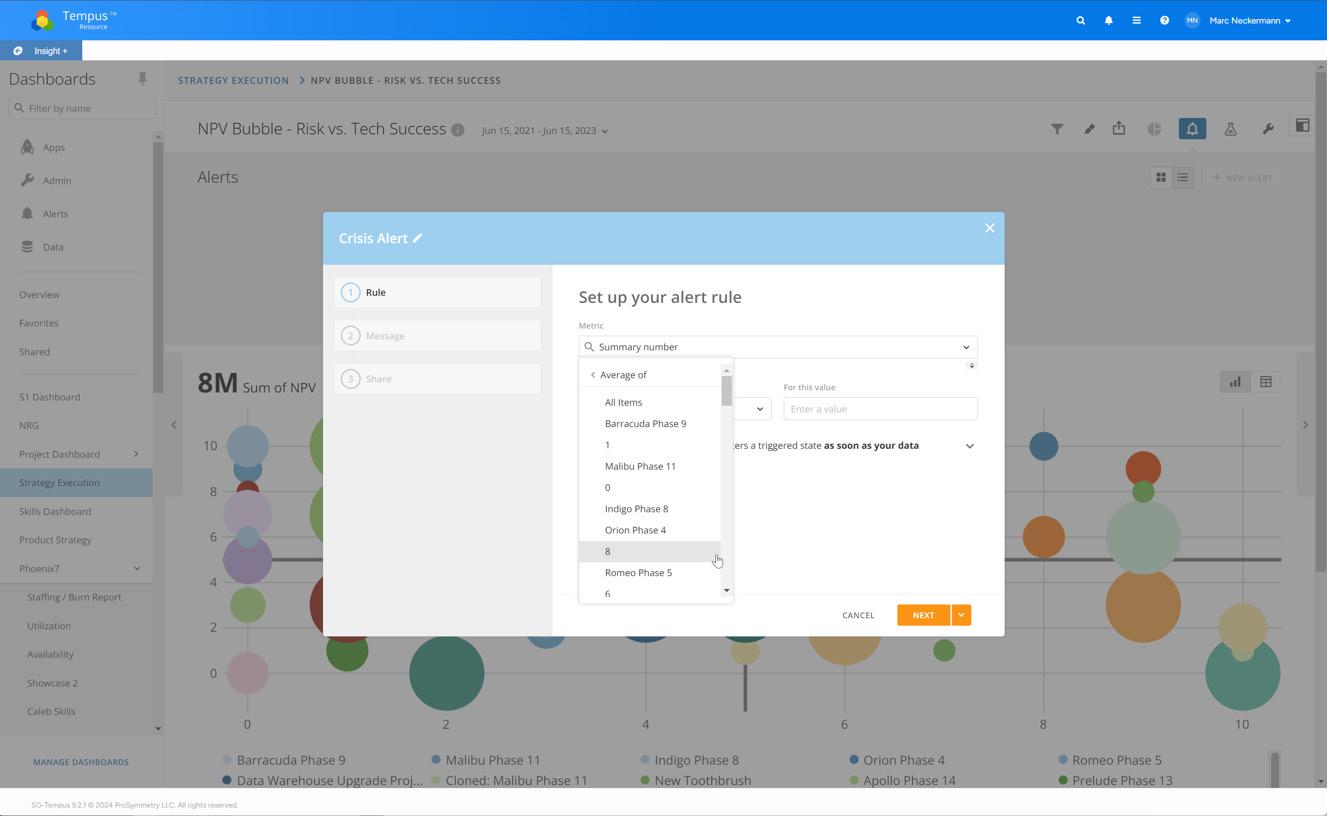Image resolution: width=1329 pixels, height=816 pixels.
Task: Go back from Average of submenu
Action: click(x=592, y=375)
